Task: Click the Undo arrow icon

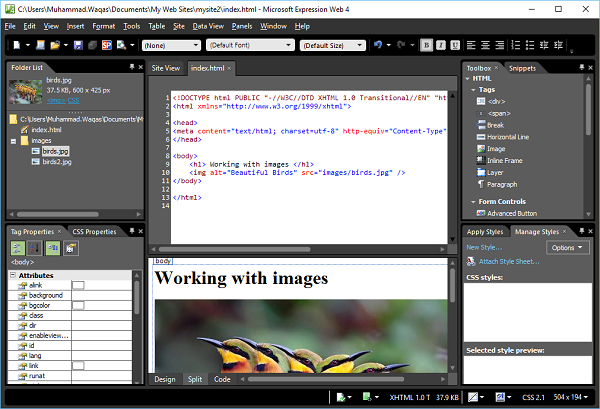Action: [376, 45]
